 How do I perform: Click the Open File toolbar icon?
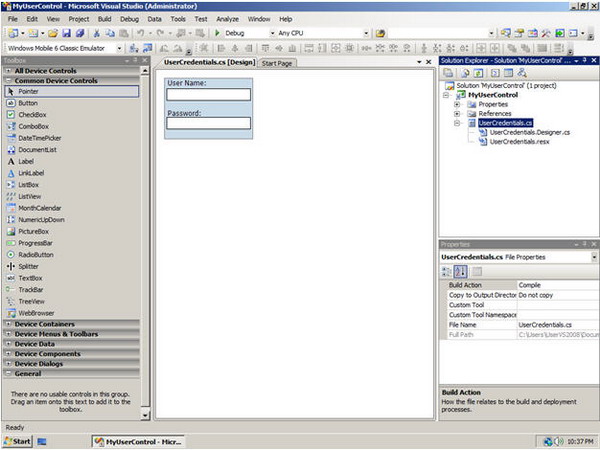pyautogui.click(x=52, y=33)
